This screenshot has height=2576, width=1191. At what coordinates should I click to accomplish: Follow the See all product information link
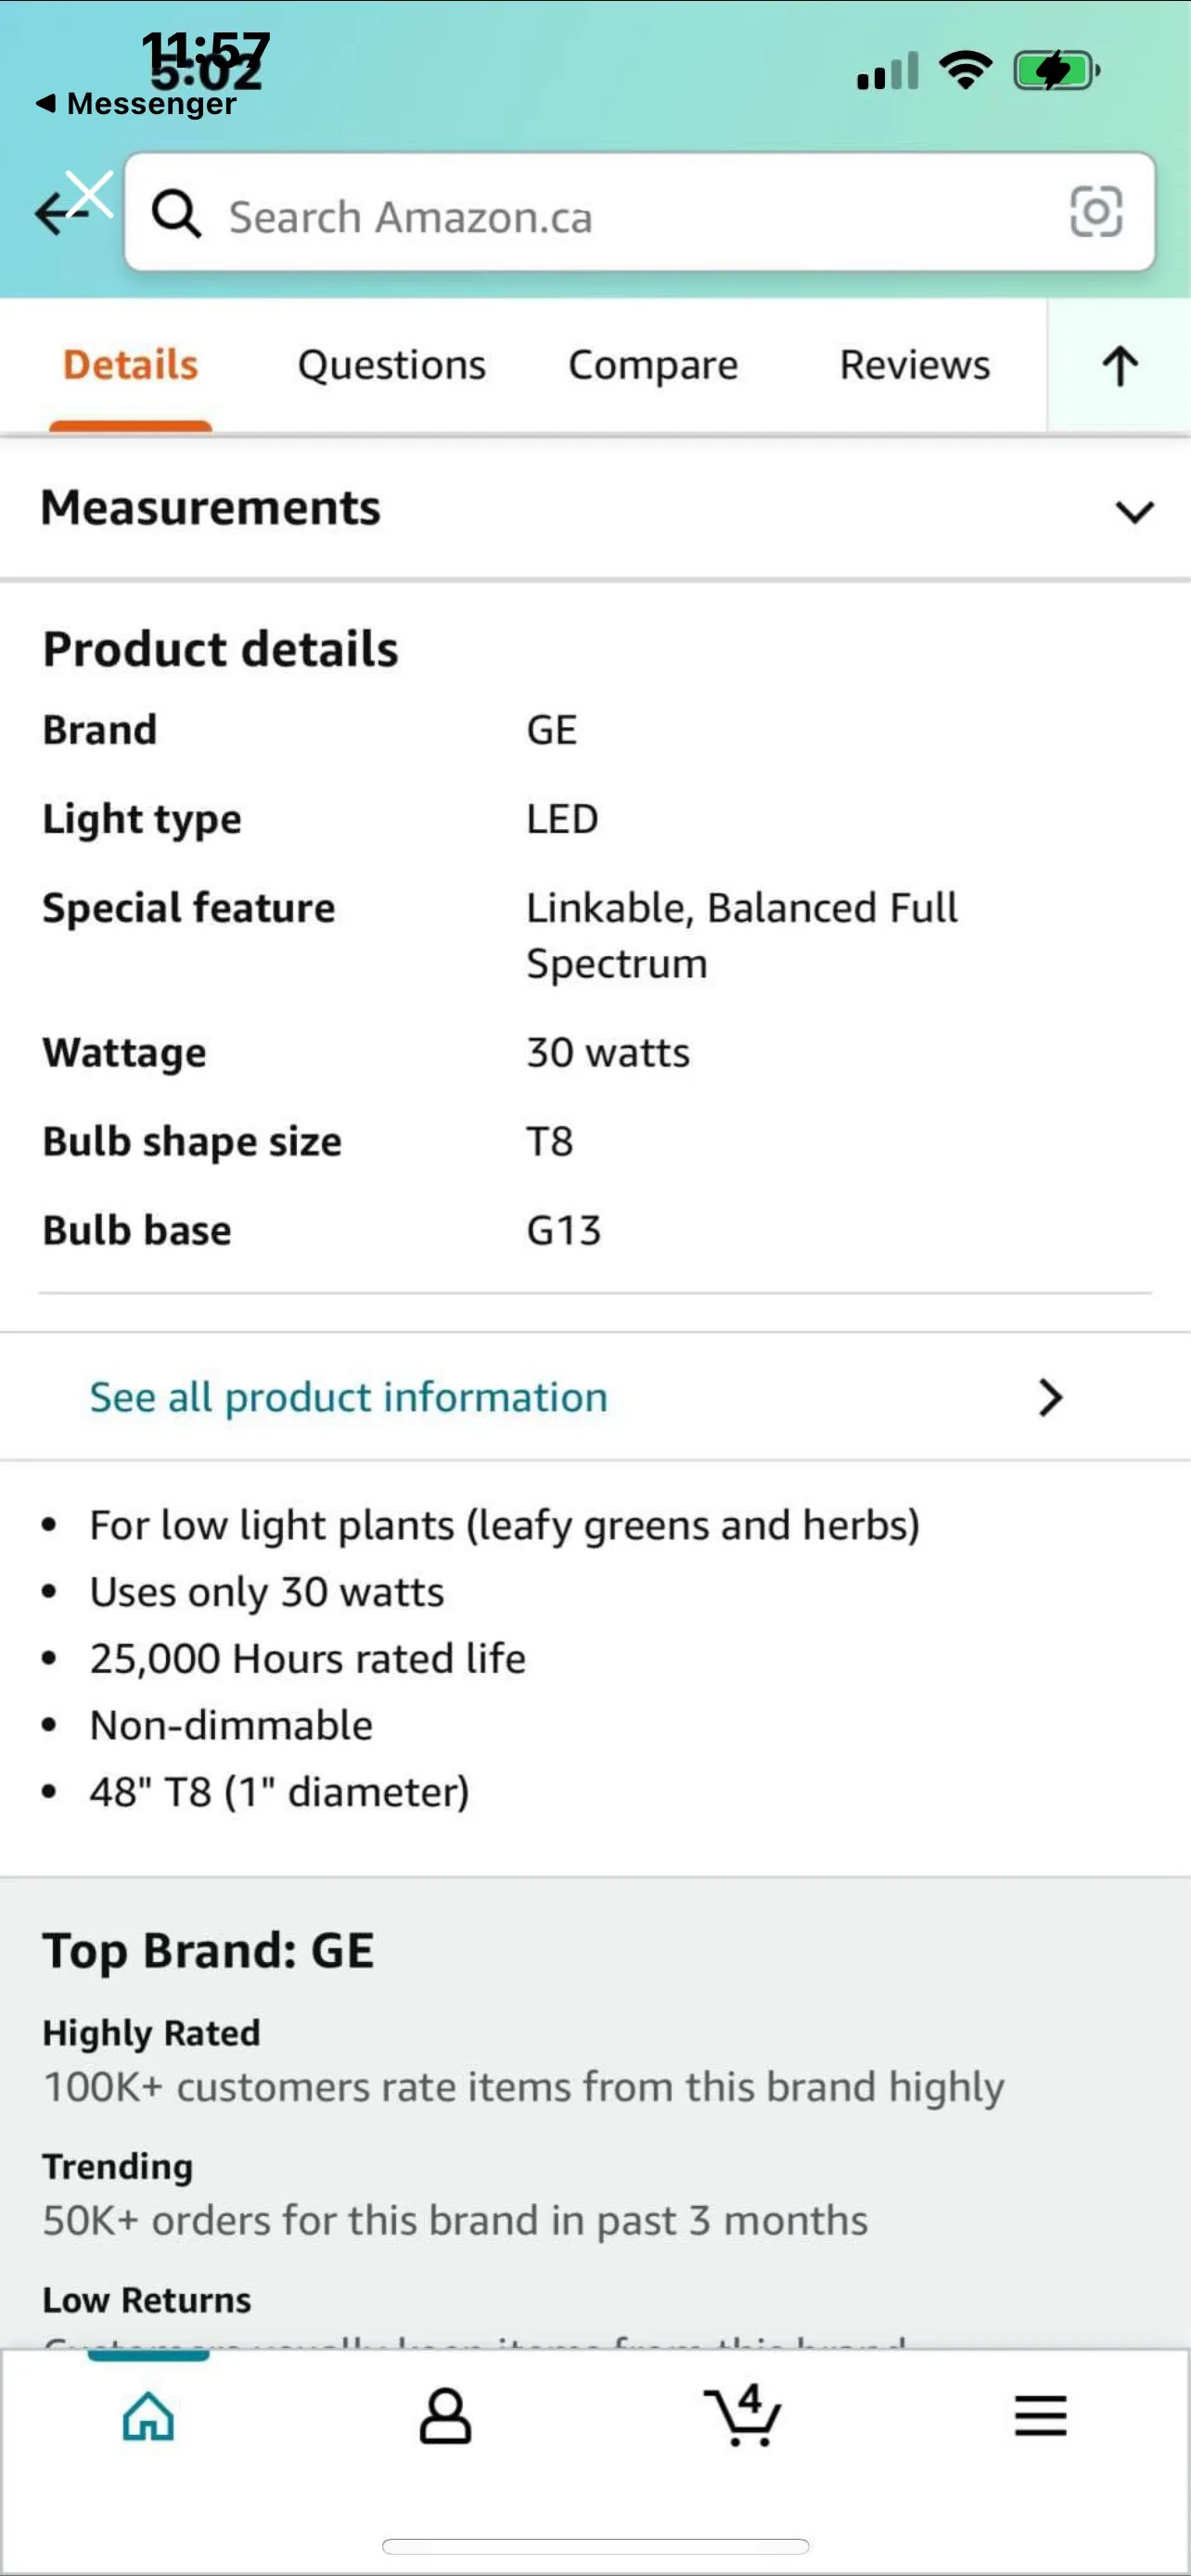coord(347,1396)
